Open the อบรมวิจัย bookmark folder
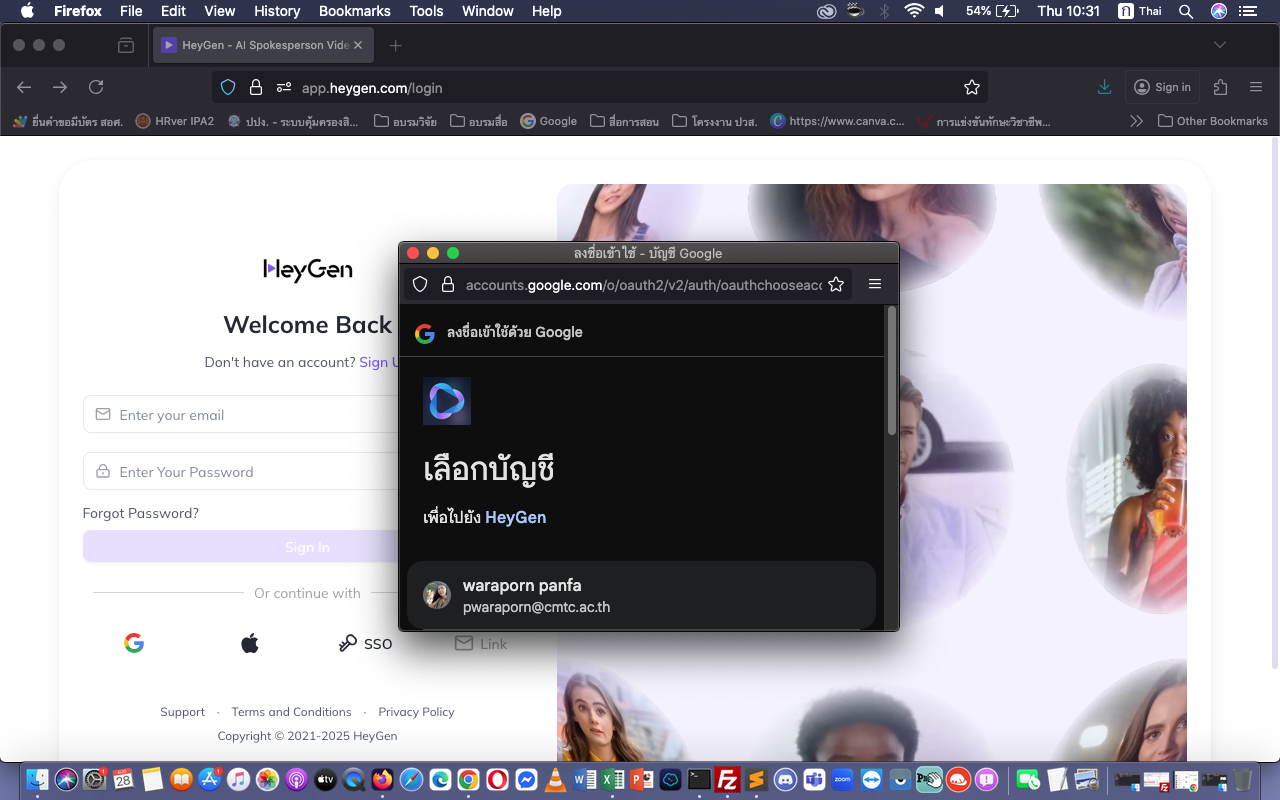The height and width of the screenshot is (800, 1280). pos(406,121)
